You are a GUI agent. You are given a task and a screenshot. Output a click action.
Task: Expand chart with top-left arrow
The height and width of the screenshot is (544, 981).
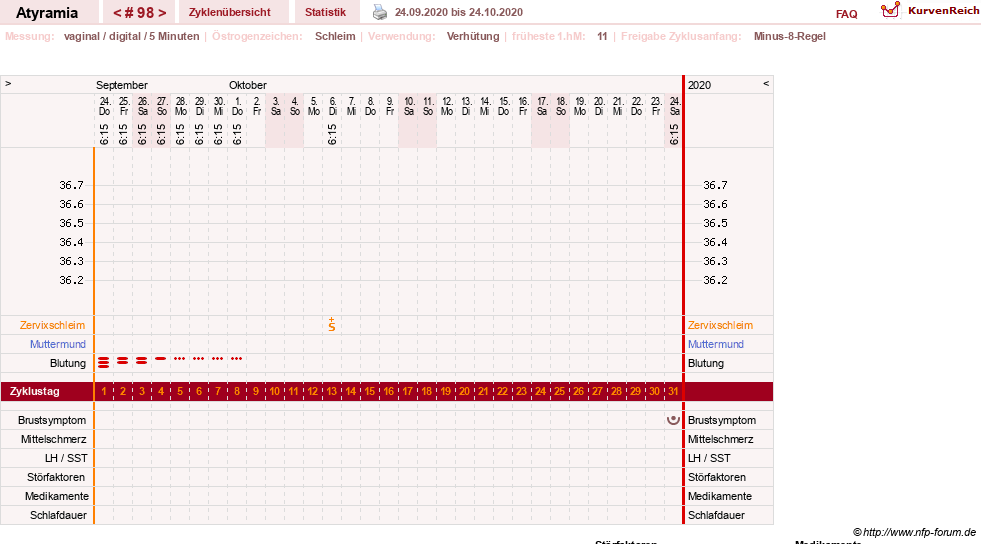[x=8, y=83]
